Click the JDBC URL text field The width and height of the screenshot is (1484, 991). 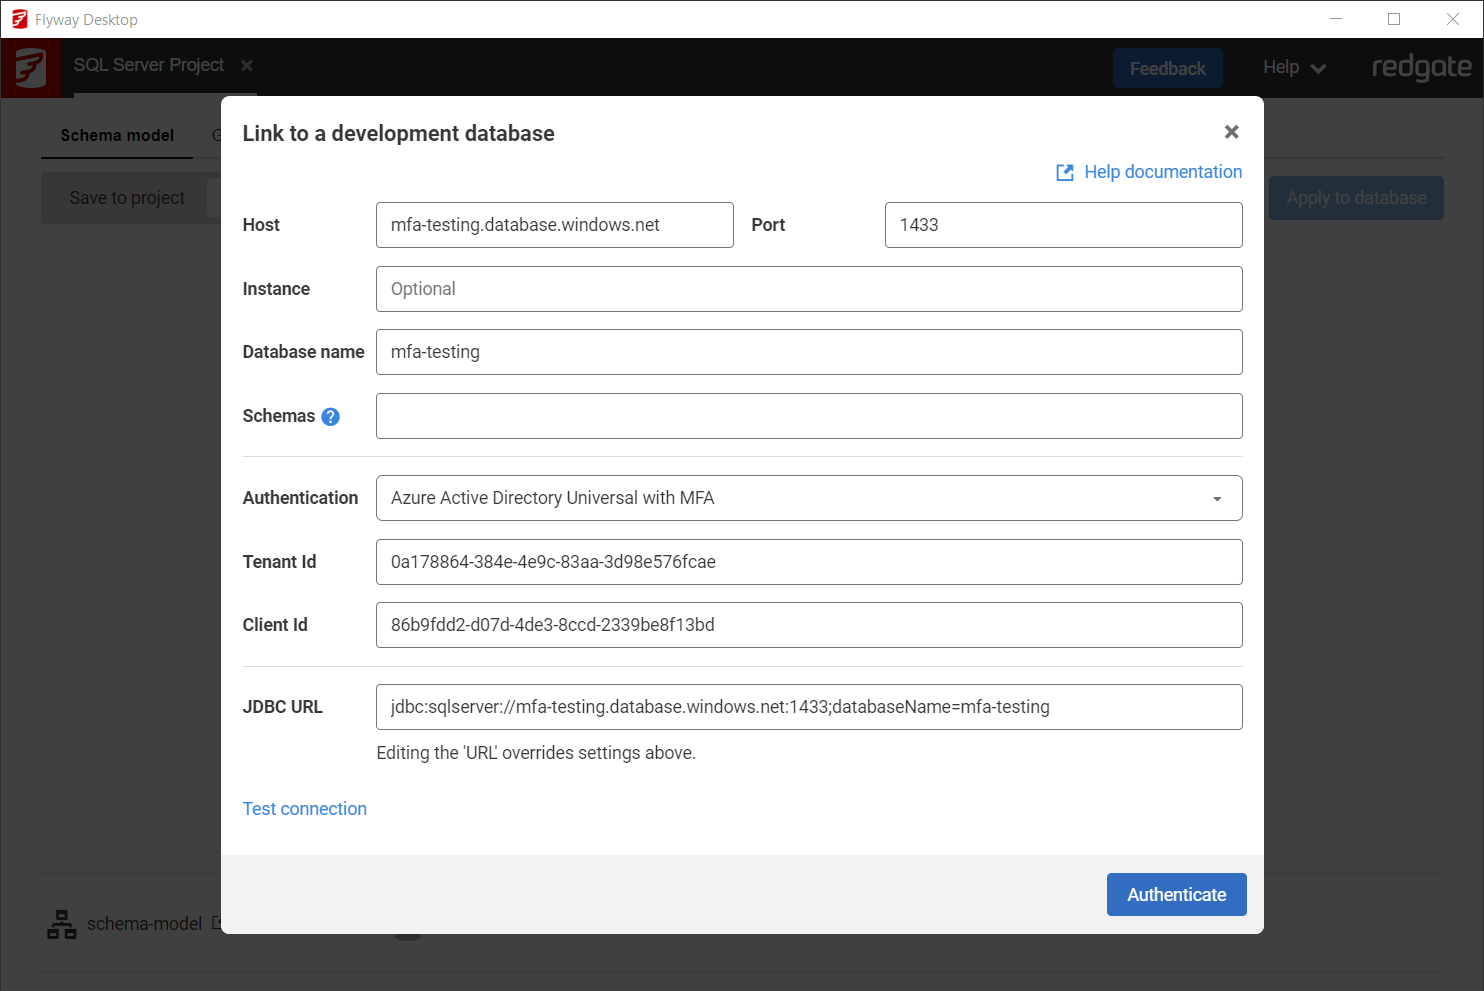coord(808,707)
